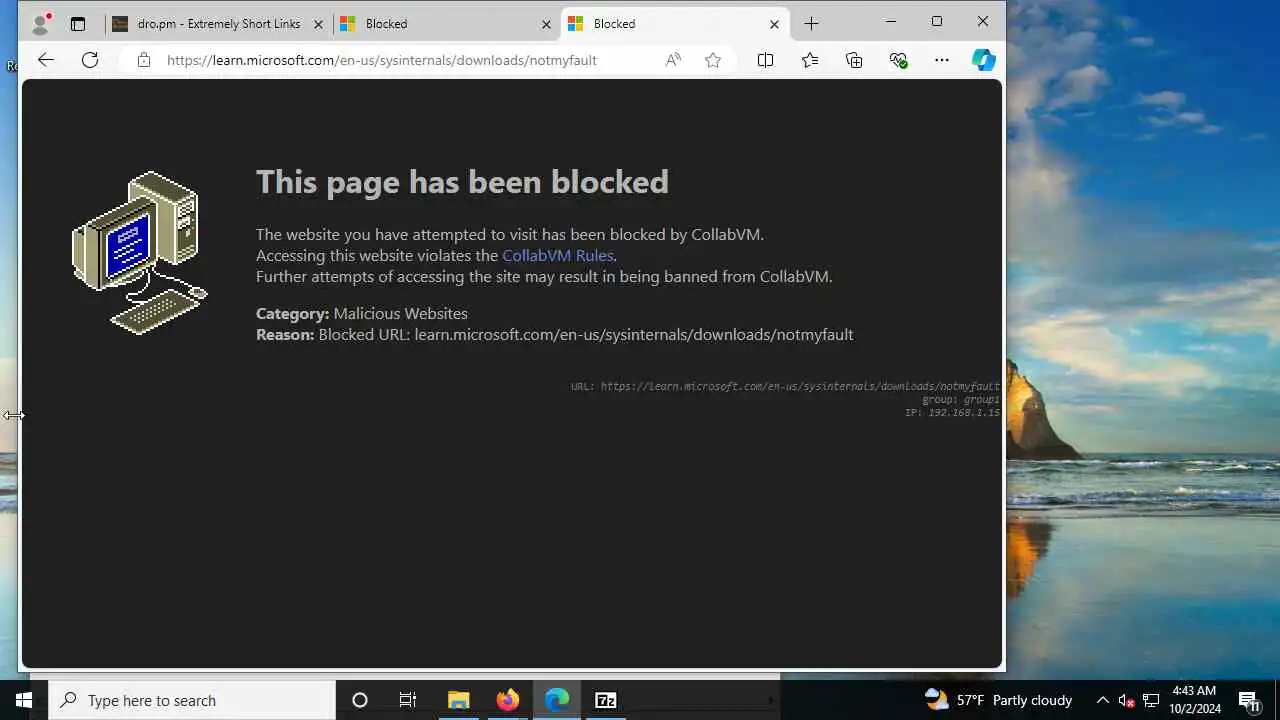Open 7-Zip from taskbar
Viewport: 1280px width, 720px height.
coord(606,700)
